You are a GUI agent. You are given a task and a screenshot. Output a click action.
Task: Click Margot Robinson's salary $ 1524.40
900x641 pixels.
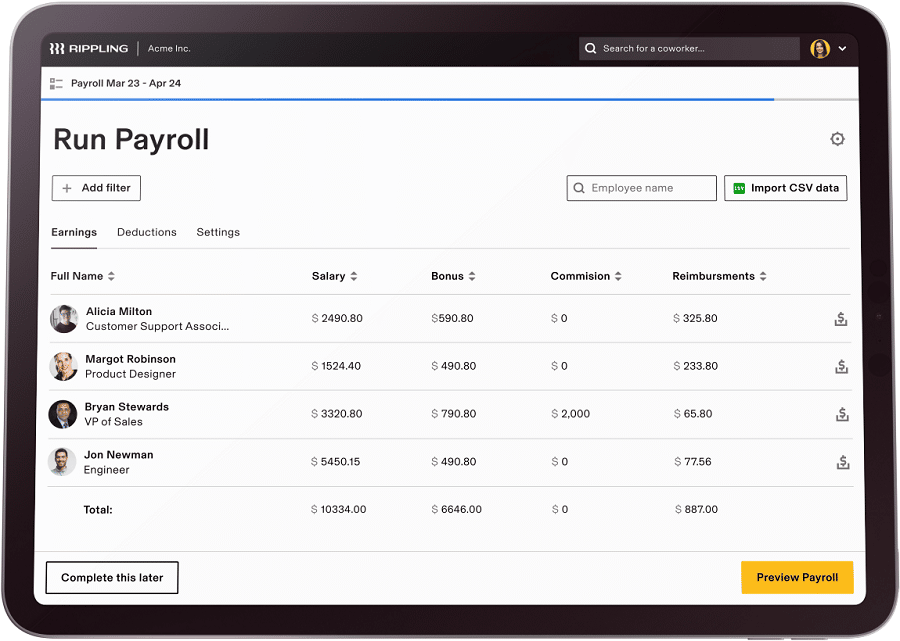tap(336, 366)
